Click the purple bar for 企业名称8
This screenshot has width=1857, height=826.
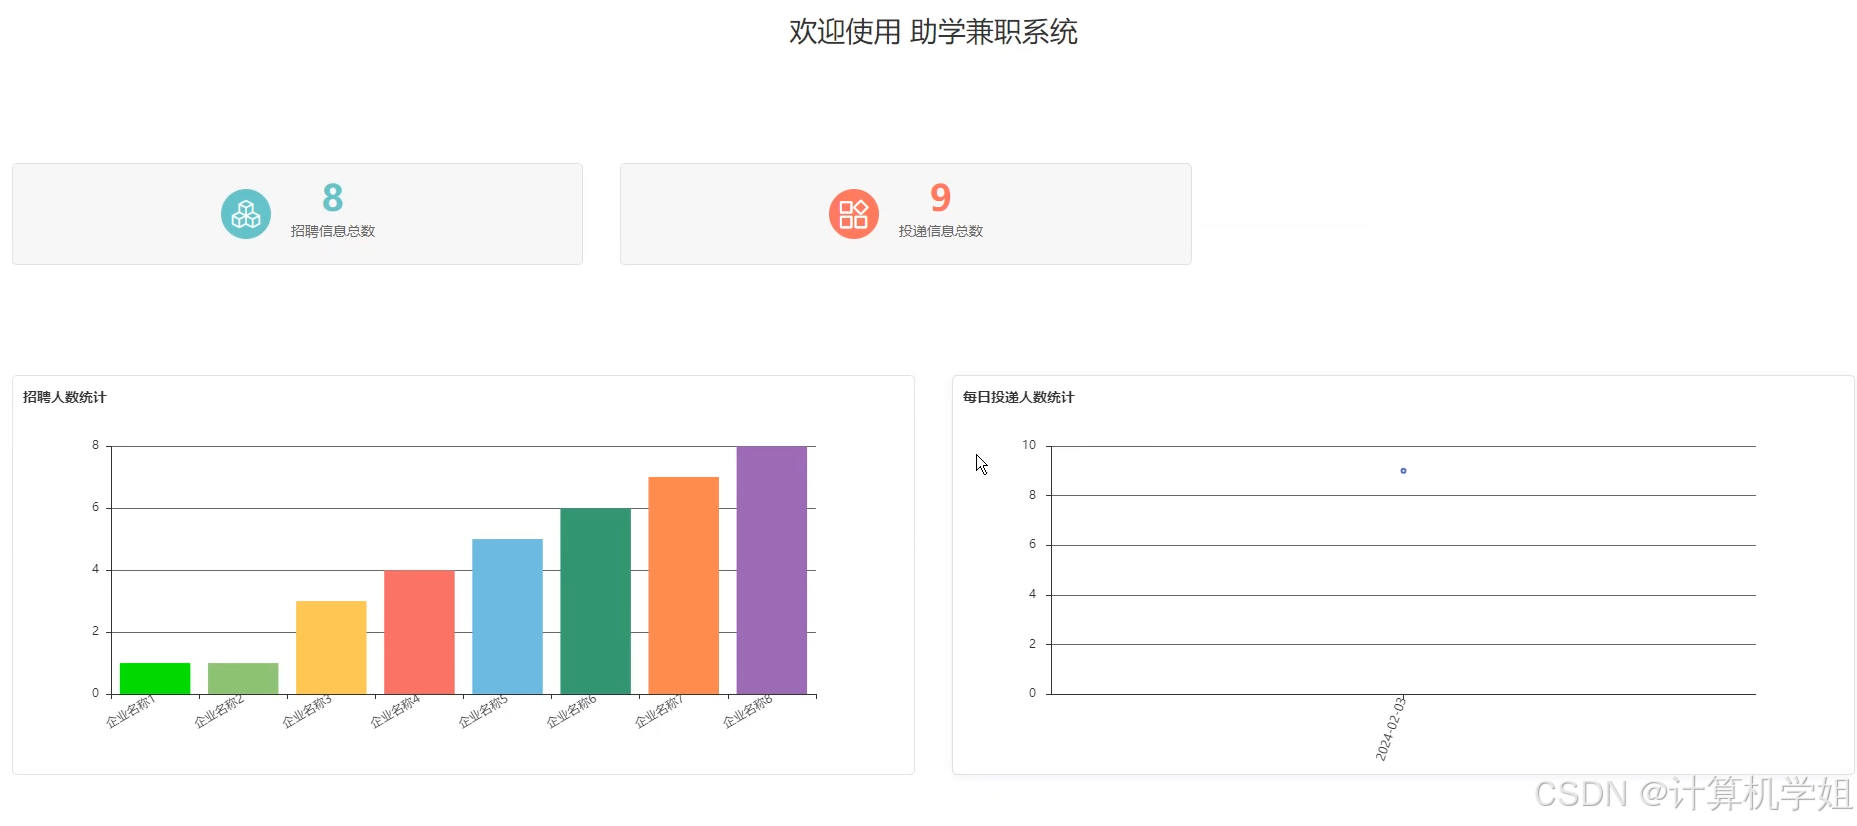coord(771,570)
